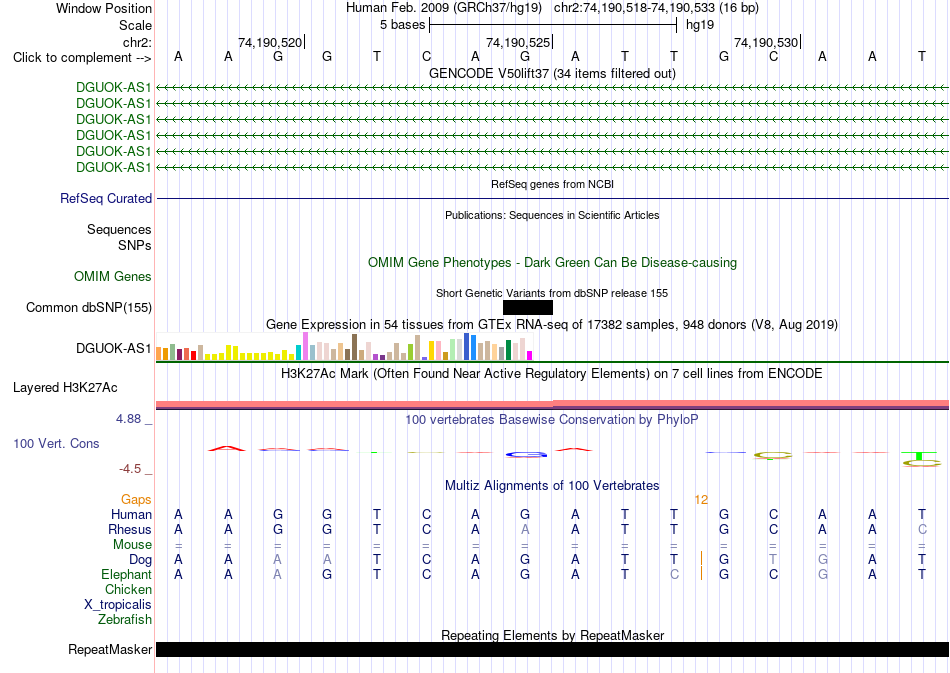Select the Zebrafish alignment row label
950x673 pixels.
click(x=125, y=620)
